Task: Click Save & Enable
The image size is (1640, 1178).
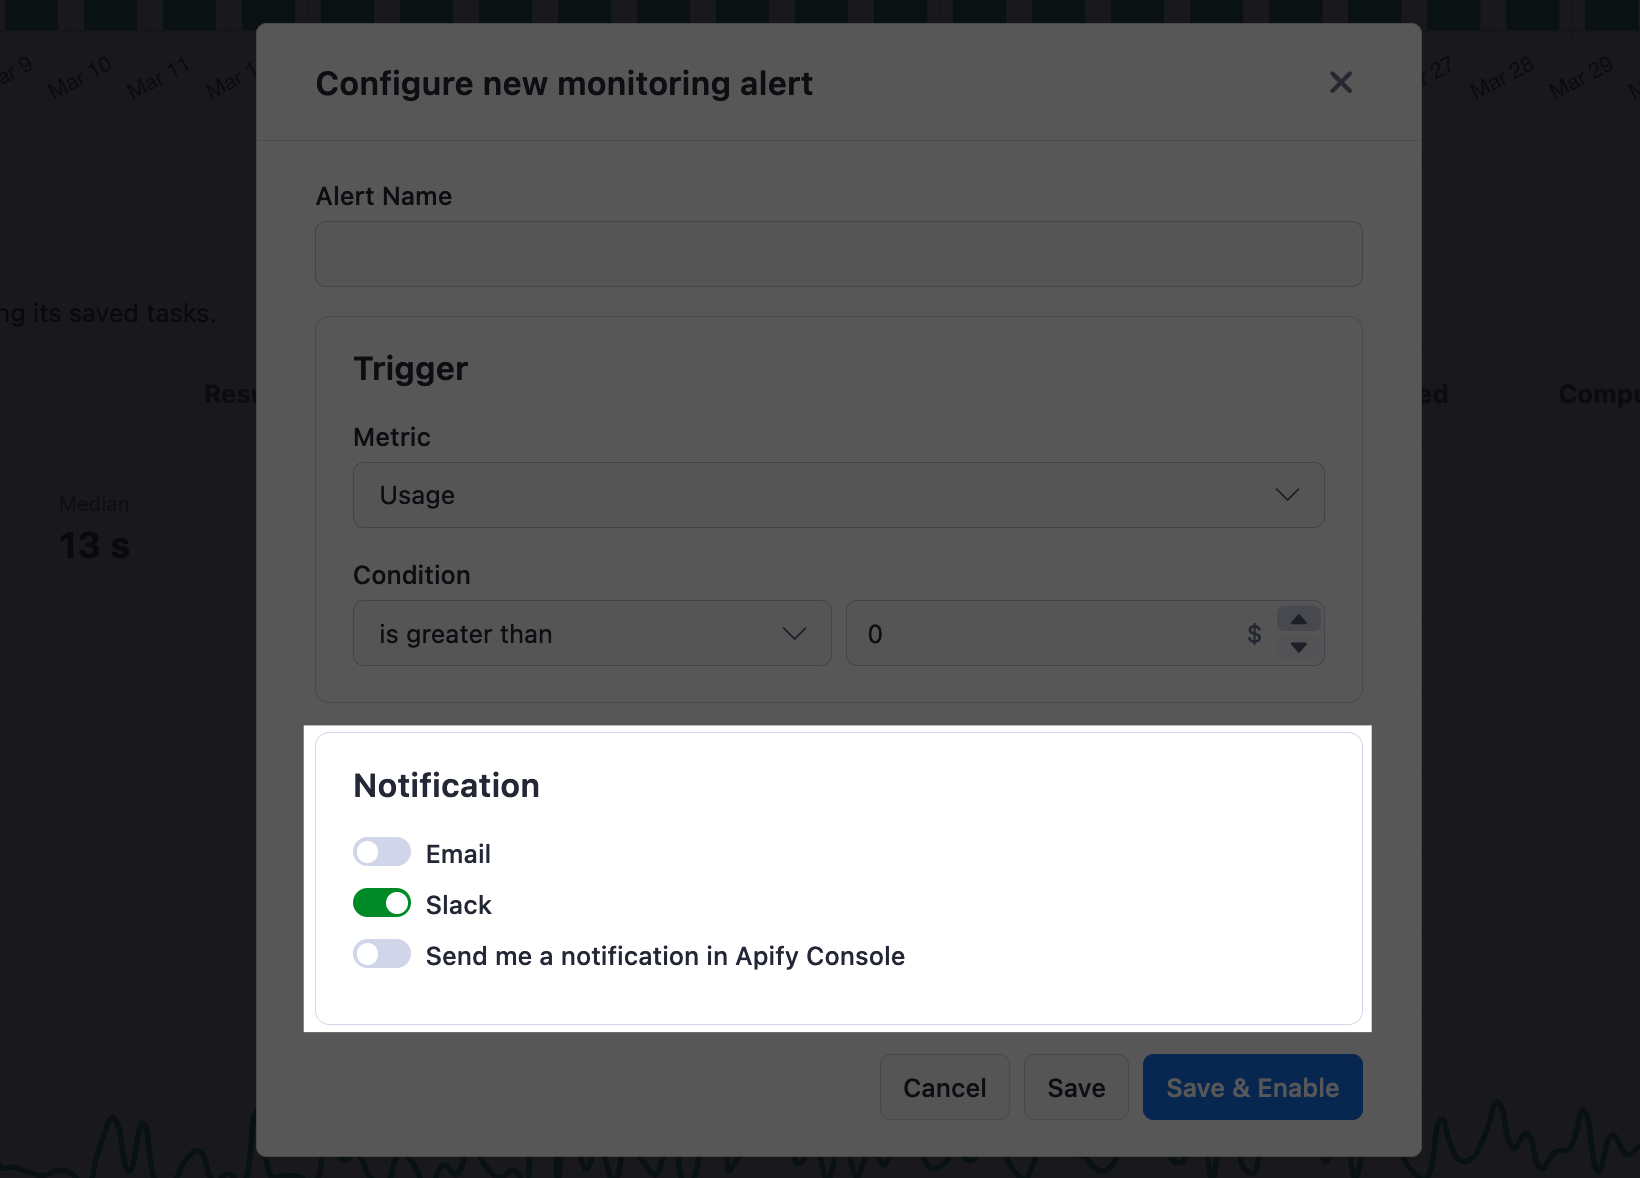Action: [x=1252, y=1087]
